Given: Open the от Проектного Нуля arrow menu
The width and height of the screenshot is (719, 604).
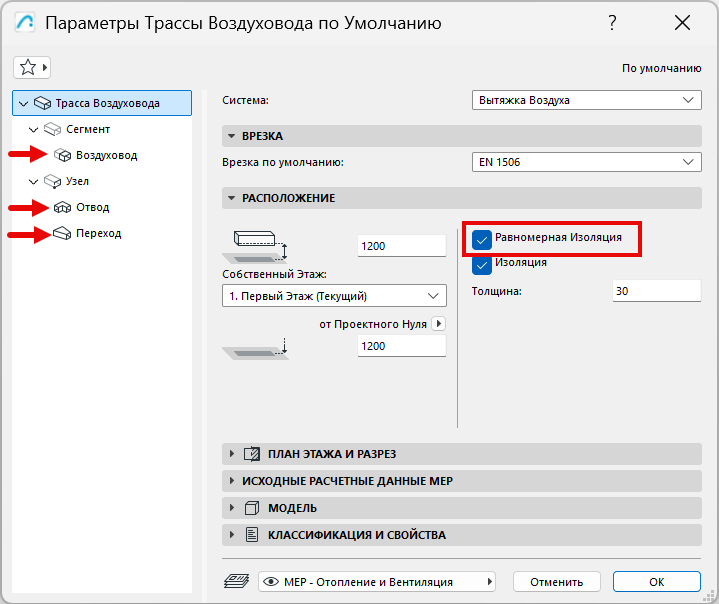Looking at the screenshot, I should coord(439,324).
